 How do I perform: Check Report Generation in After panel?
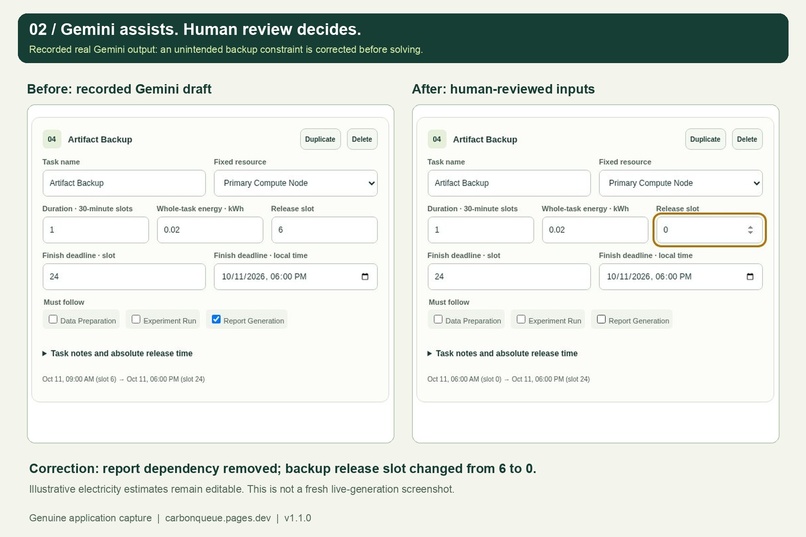tap(601, 319)
